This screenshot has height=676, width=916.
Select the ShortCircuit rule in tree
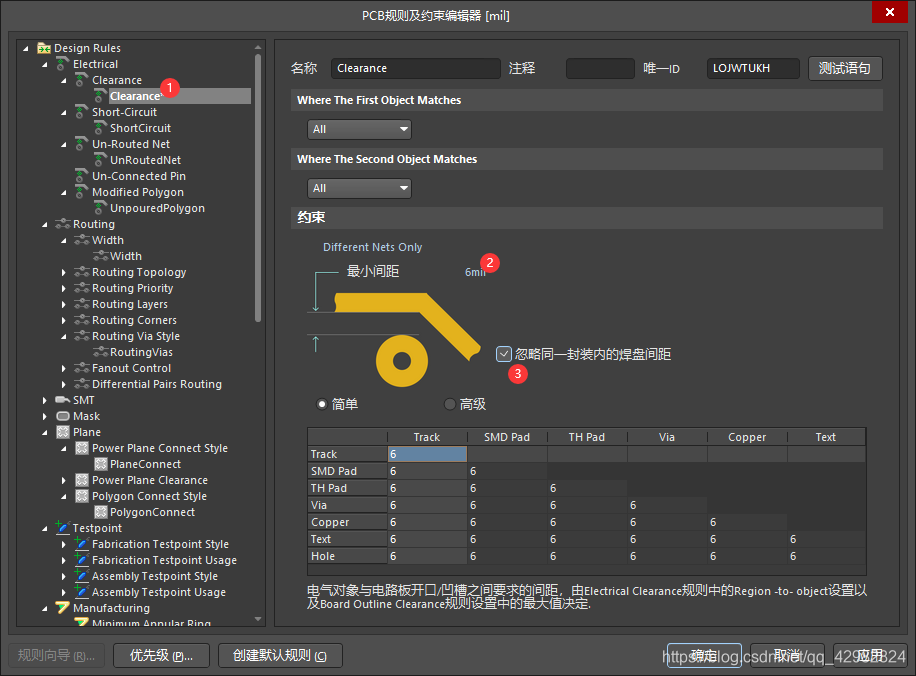click(140, 128)
